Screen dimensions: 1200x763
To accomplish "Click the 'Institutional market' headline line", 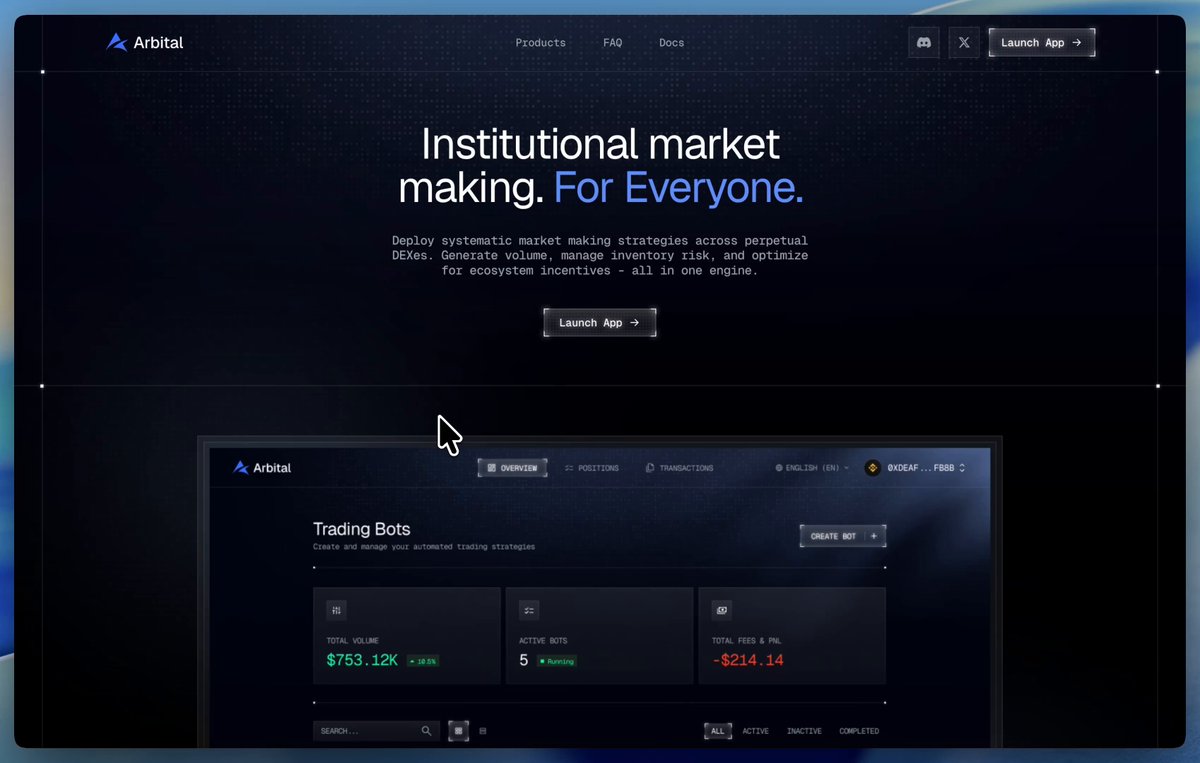I will [x=600, y=145].
